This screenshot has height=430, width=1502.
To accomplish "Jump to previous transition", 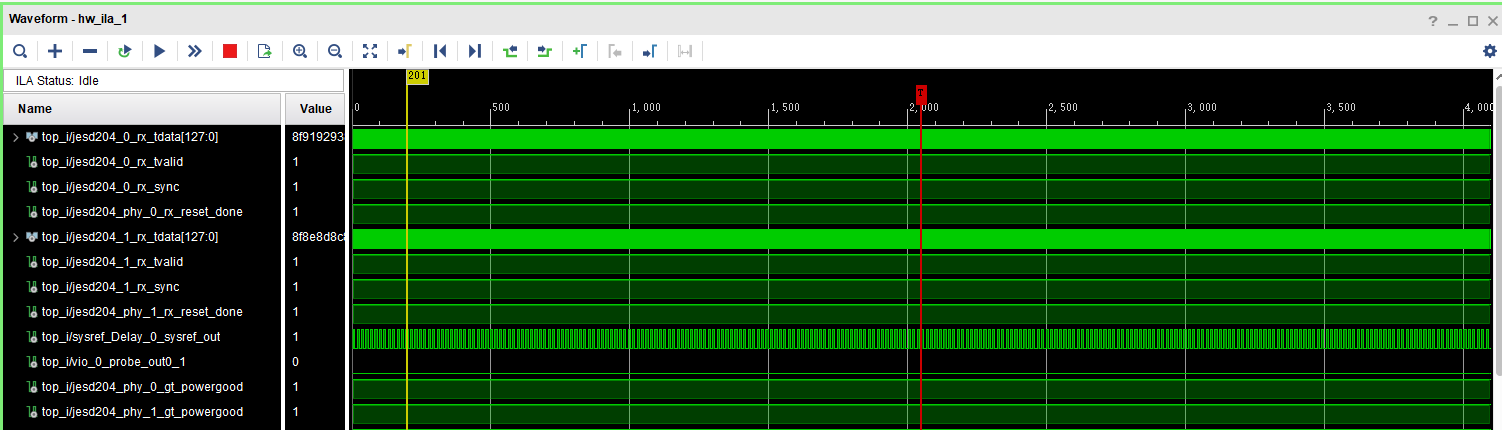I will coord(510,51).
